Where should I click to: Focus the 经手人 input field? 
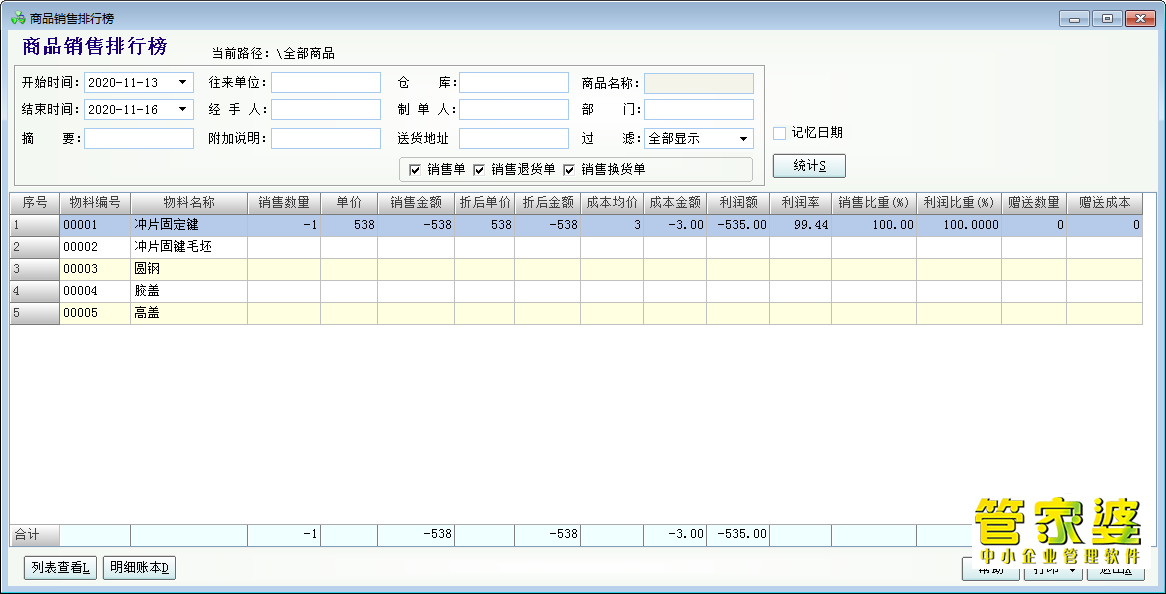point(326,110)
